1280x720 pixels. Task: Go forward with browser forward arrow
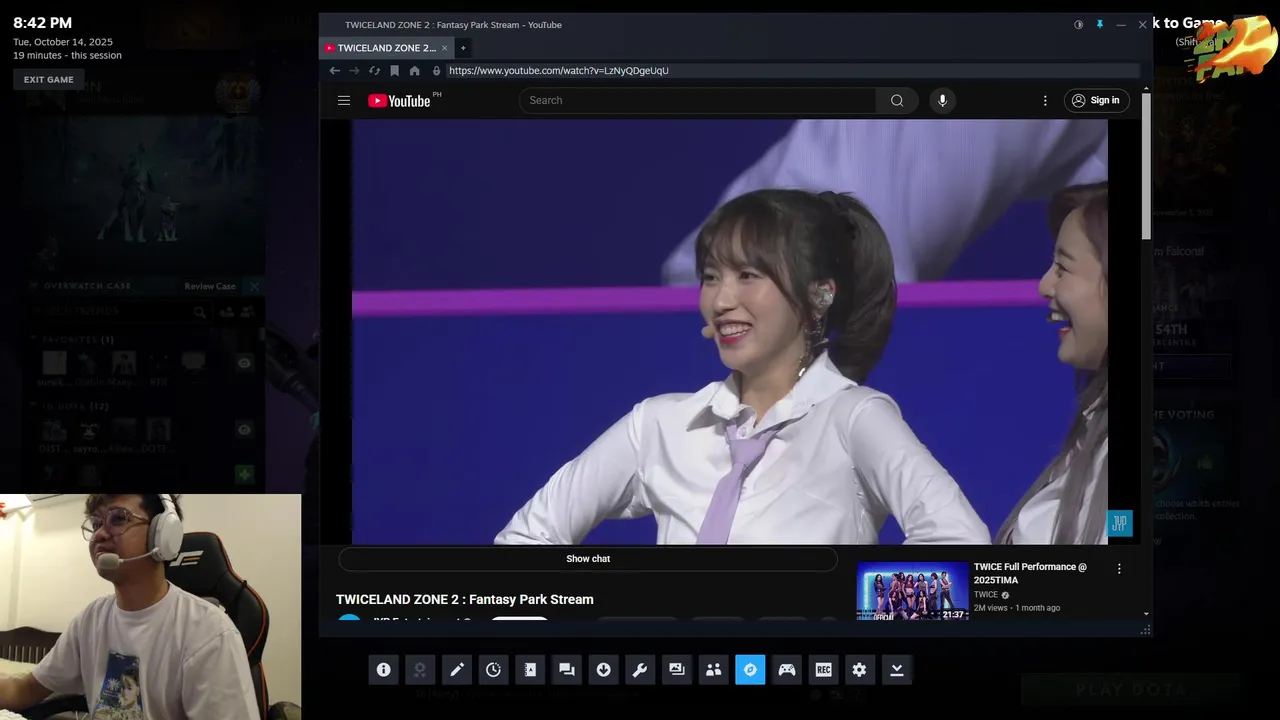pos(354,71)
